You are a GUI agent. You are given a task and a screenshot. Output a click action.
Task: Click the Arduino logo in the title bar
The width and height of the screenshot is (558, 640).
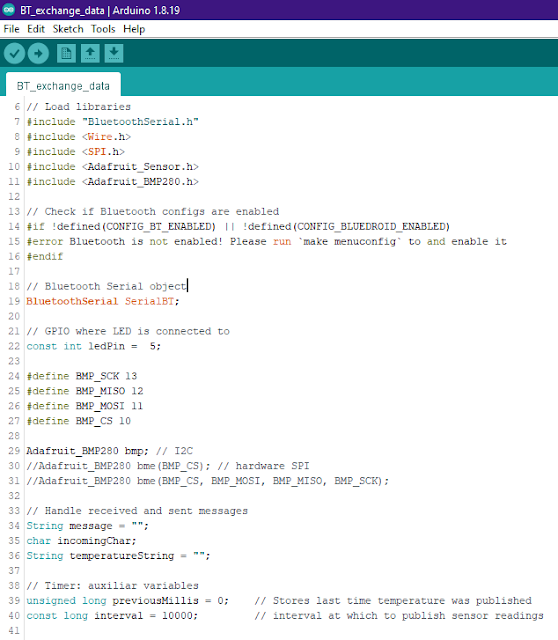coord(9,10)
